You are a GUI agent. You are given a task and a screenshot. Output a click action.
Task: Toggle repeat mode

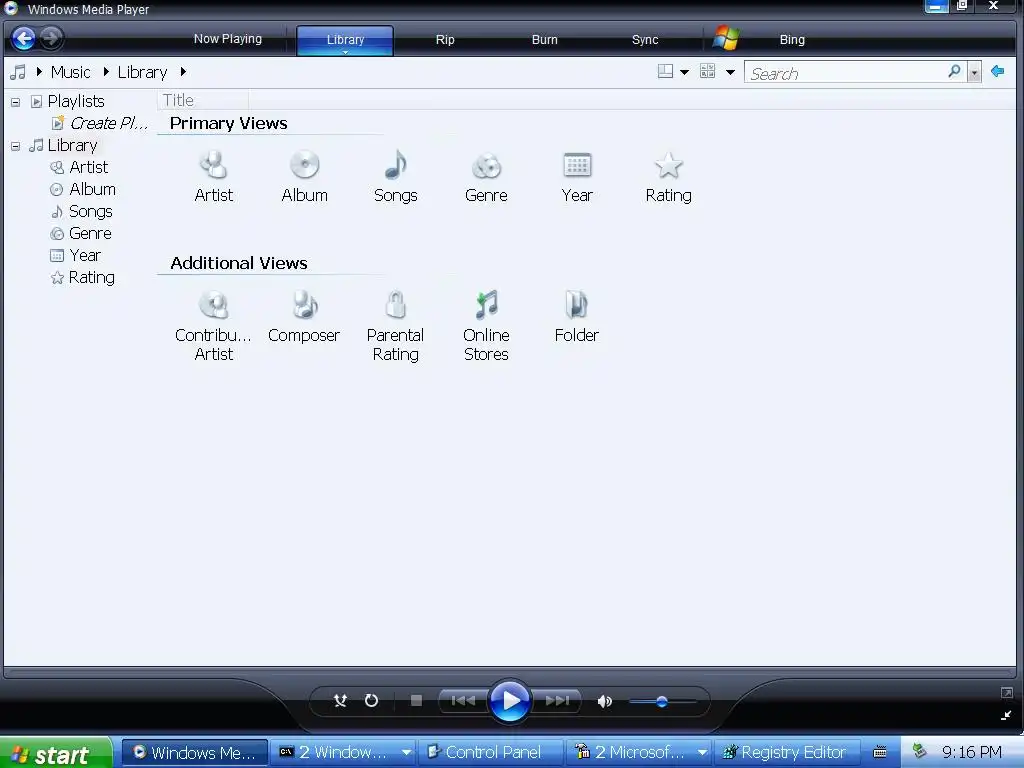pos(371,701)
